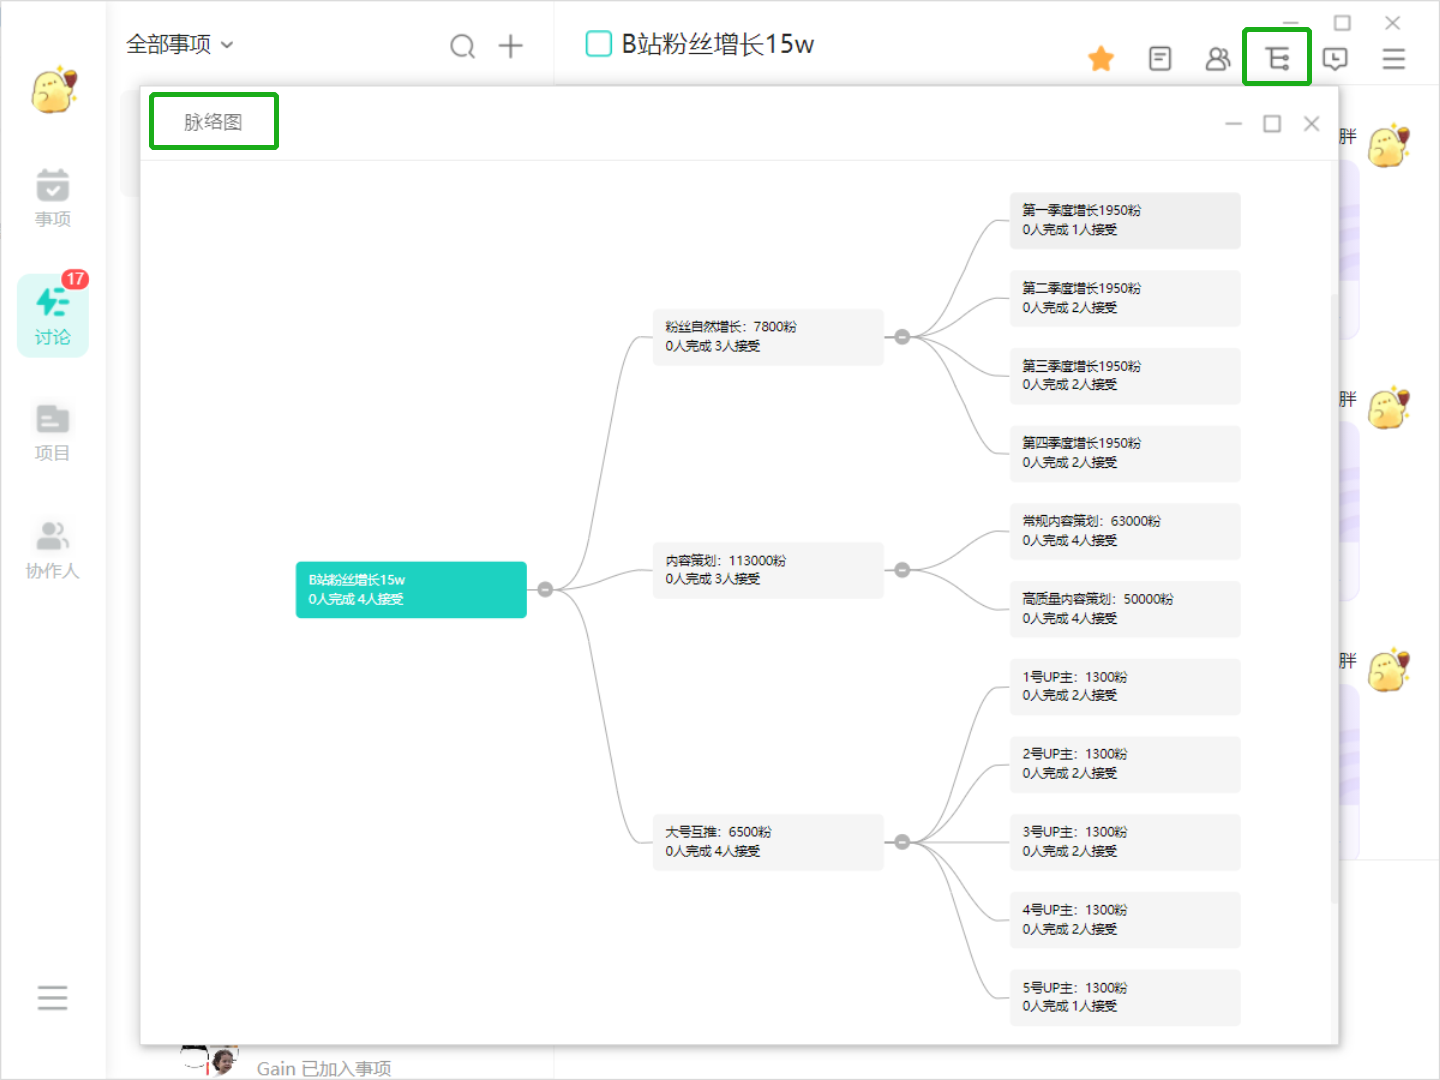Click the search magnifier icon
Image resolution: width=1440 pixels, height=1080 pixels.
[x=462, y=46]
